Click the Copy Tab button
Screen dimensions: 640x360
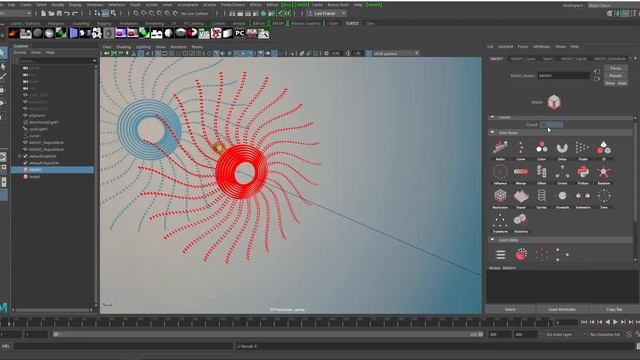(614, 309)
